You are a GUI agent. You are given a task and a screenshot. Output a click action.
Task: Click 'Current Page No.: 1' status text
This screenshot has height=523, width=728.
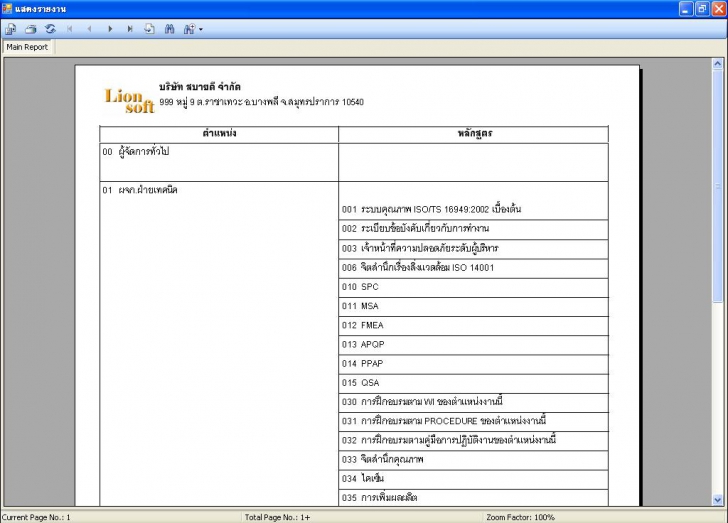(x=36, y=517)
